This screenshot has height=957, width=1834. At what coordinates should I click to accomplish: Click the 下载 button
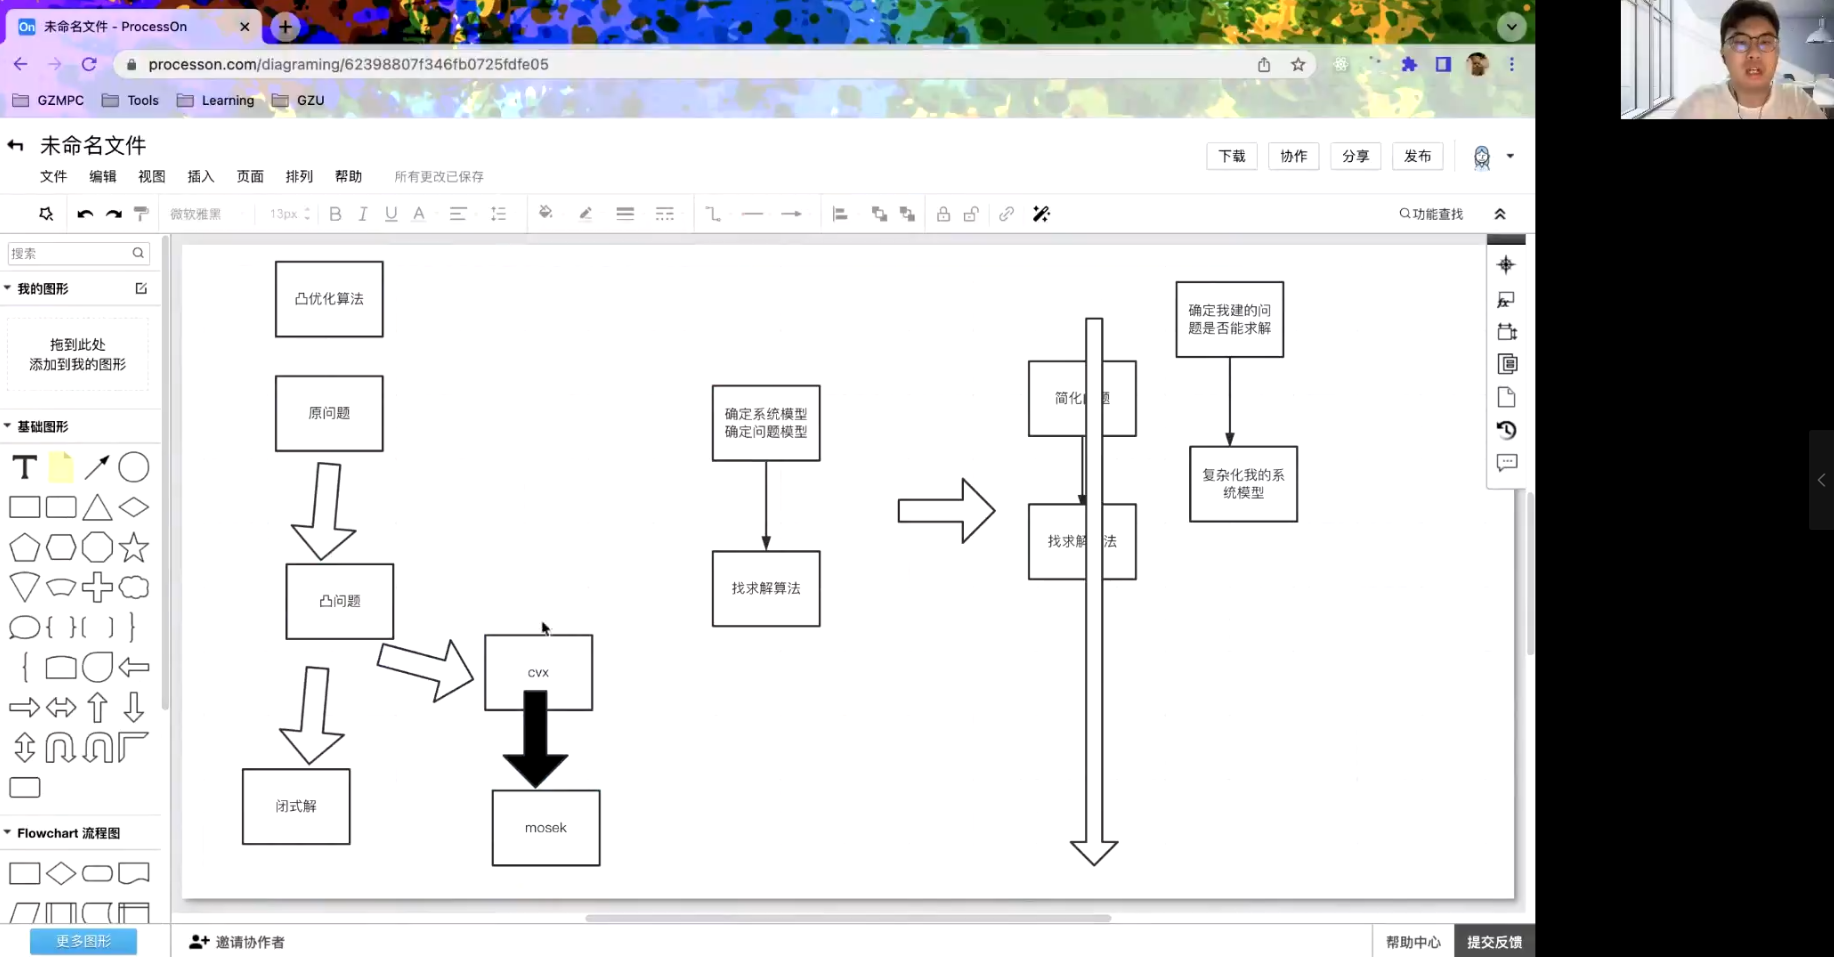[1232, 156]
